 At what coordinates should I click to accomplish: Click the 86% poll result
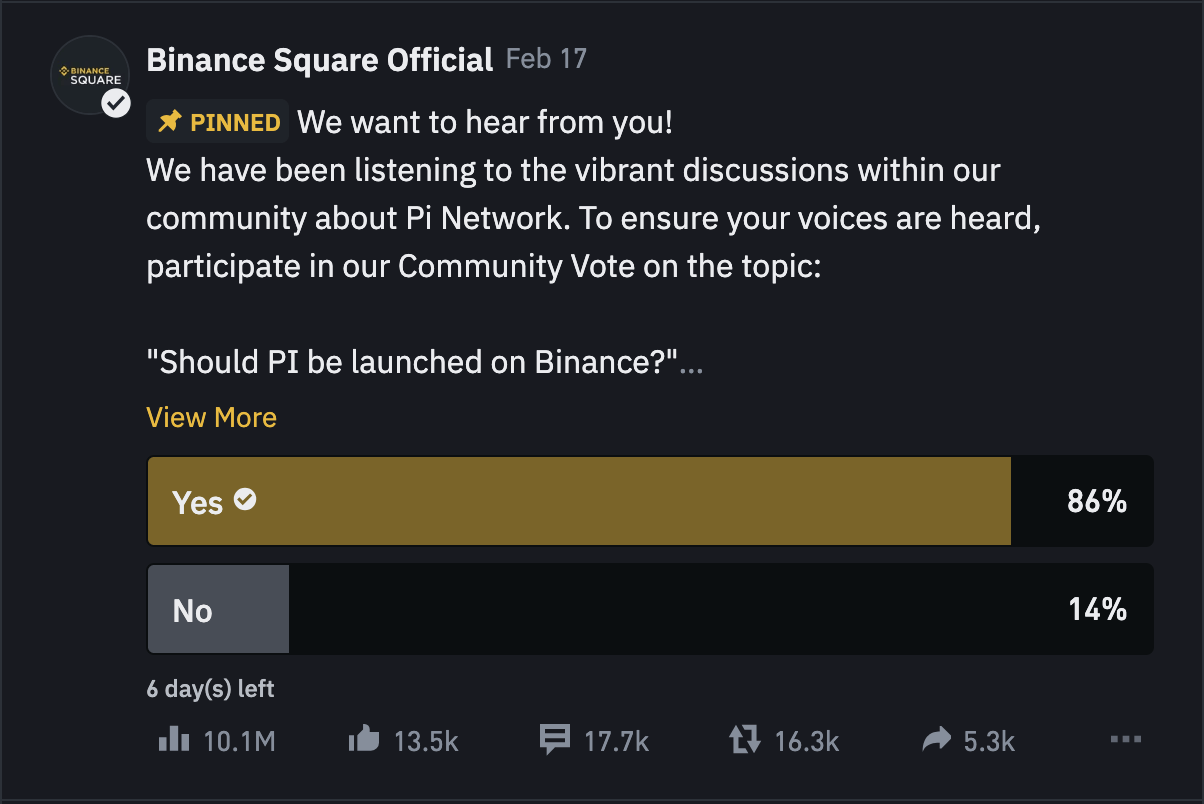click(1097, 501)
